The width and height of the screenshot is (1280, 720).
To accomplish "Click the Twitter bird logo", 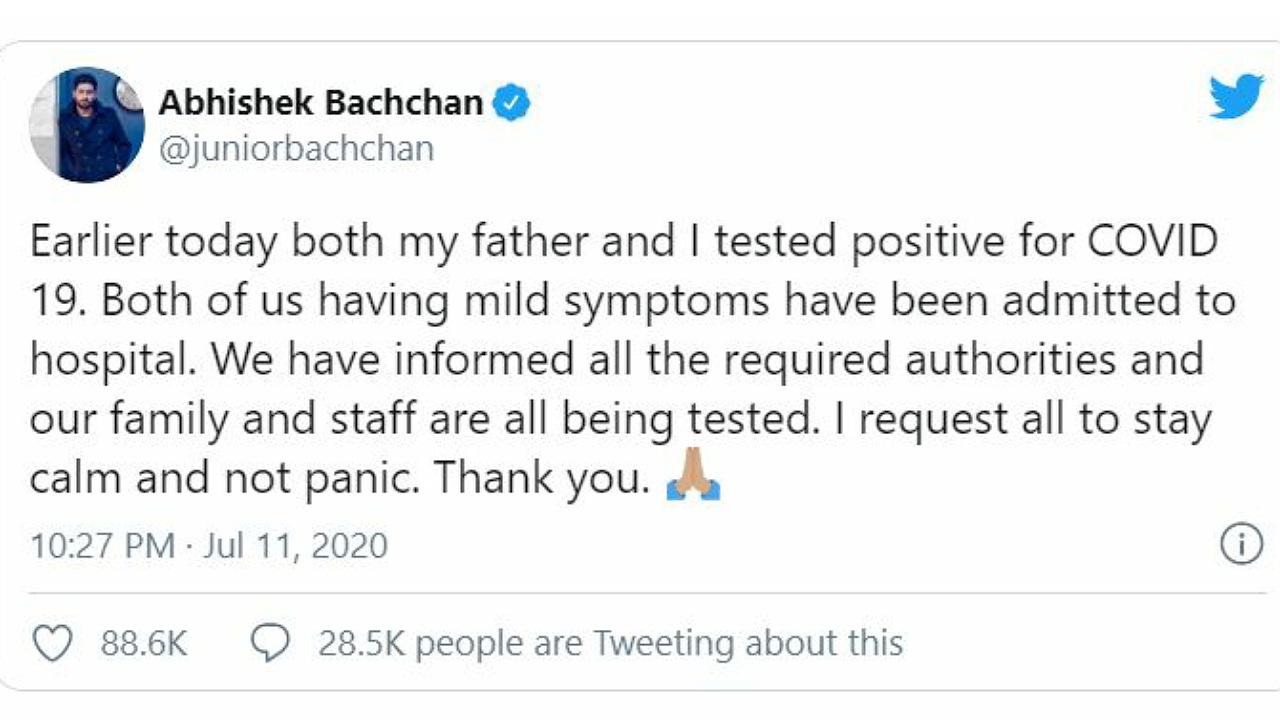I will click(1236, 98).
